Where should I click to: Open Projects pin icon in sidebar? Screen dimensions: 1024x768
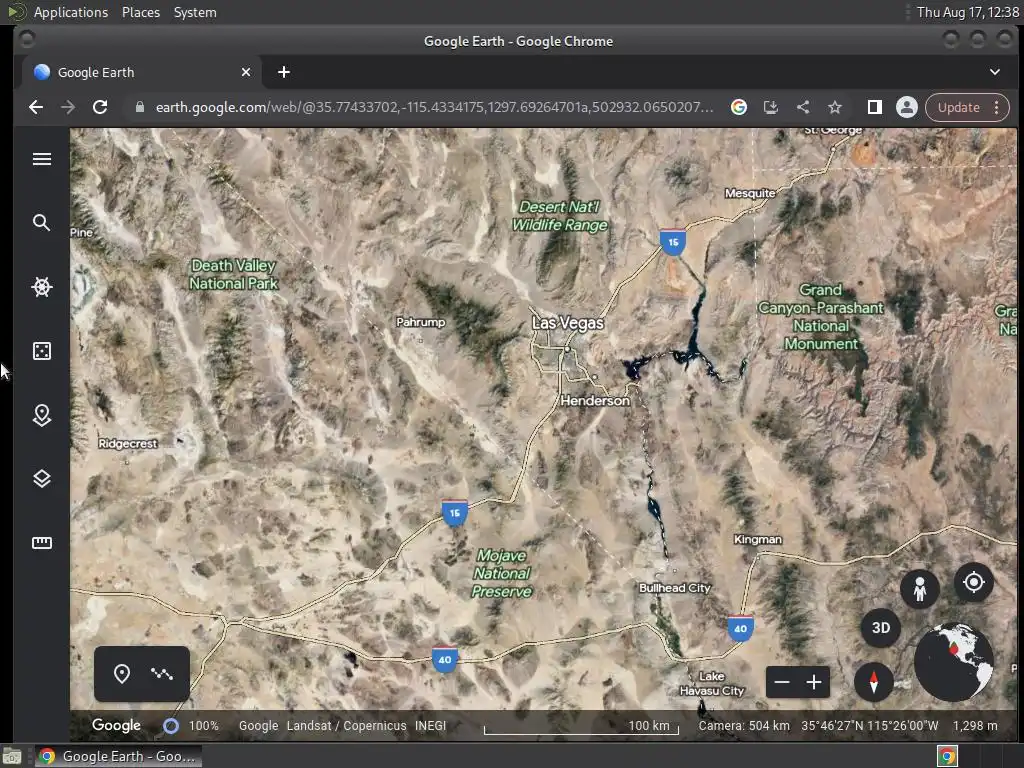click(x=42, y=415)
